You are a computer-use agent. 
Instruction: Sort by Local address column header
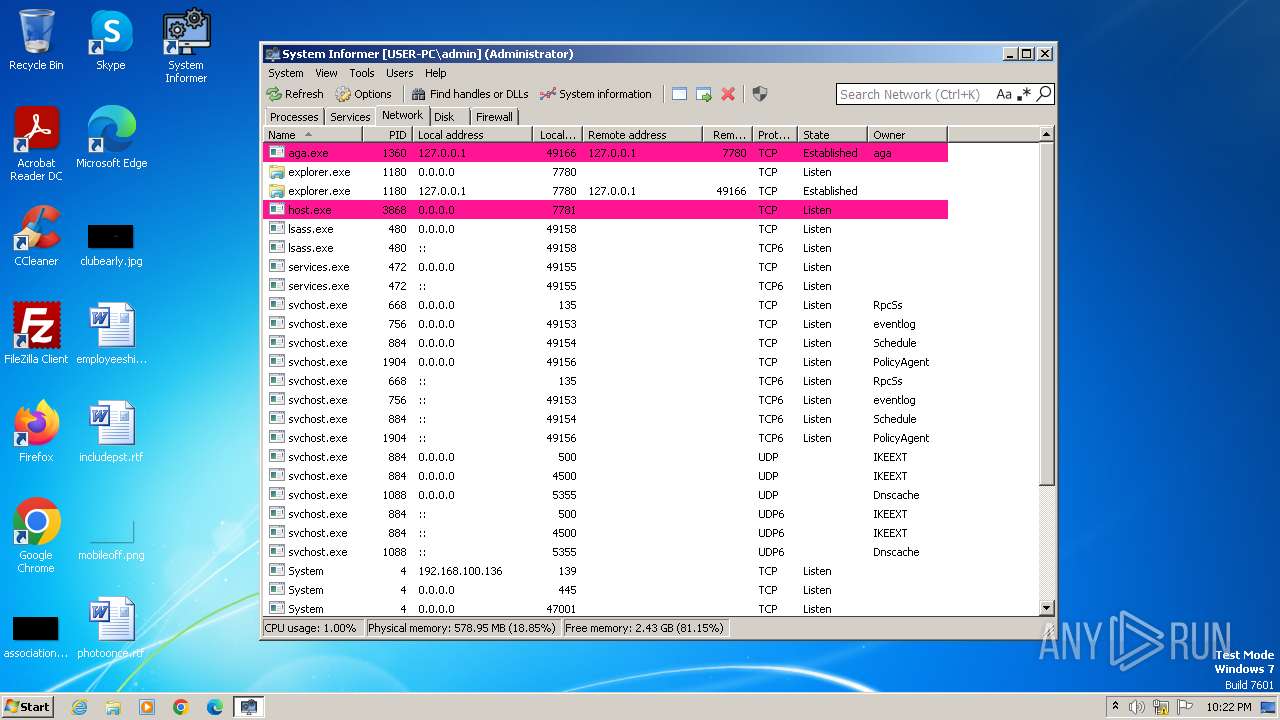(x=472, y=134)
